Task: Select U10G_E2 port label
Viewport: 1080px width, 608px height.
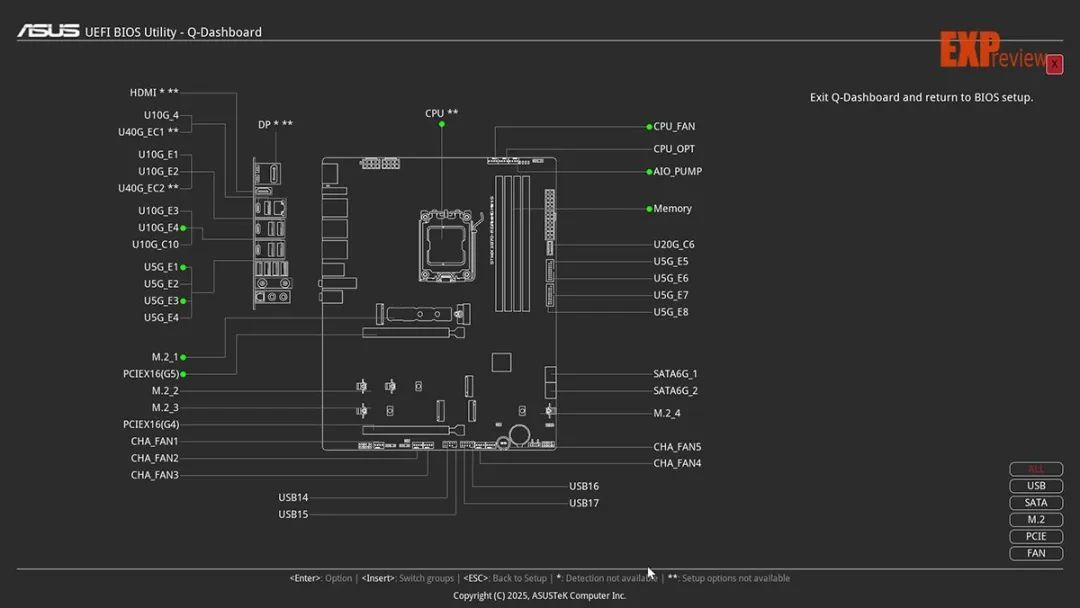Action: click(x=158, y=171)
